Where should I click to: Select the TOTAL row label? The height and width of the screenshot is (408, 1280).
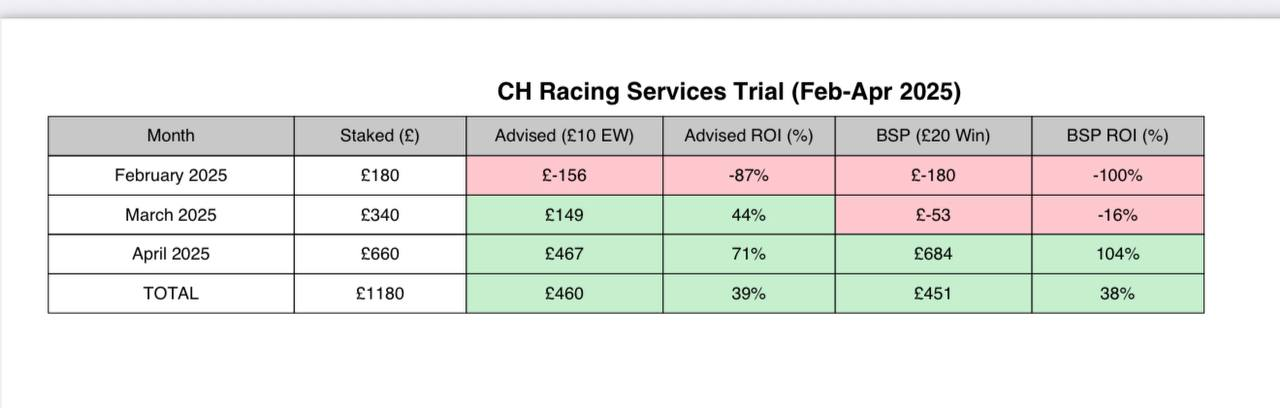tap(171, 293)
